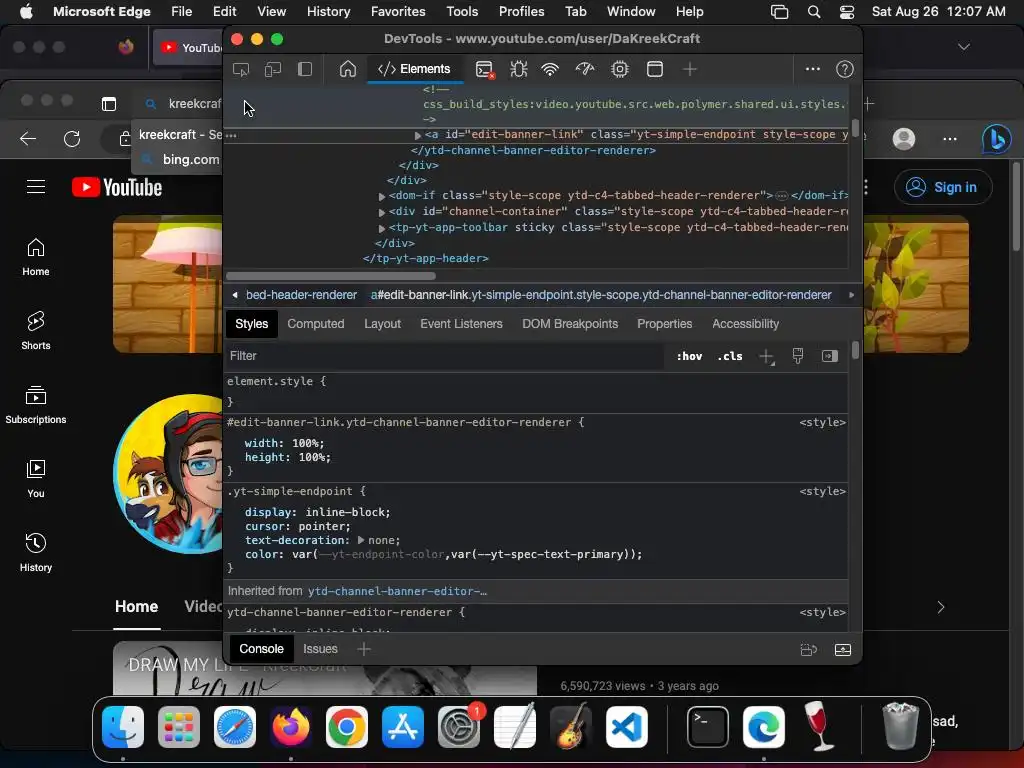Image resolution: width=1024 pixels, height=768 pixels.
Task: Expand the text-decoration none shorthand triangle
Action: (360, 541)
